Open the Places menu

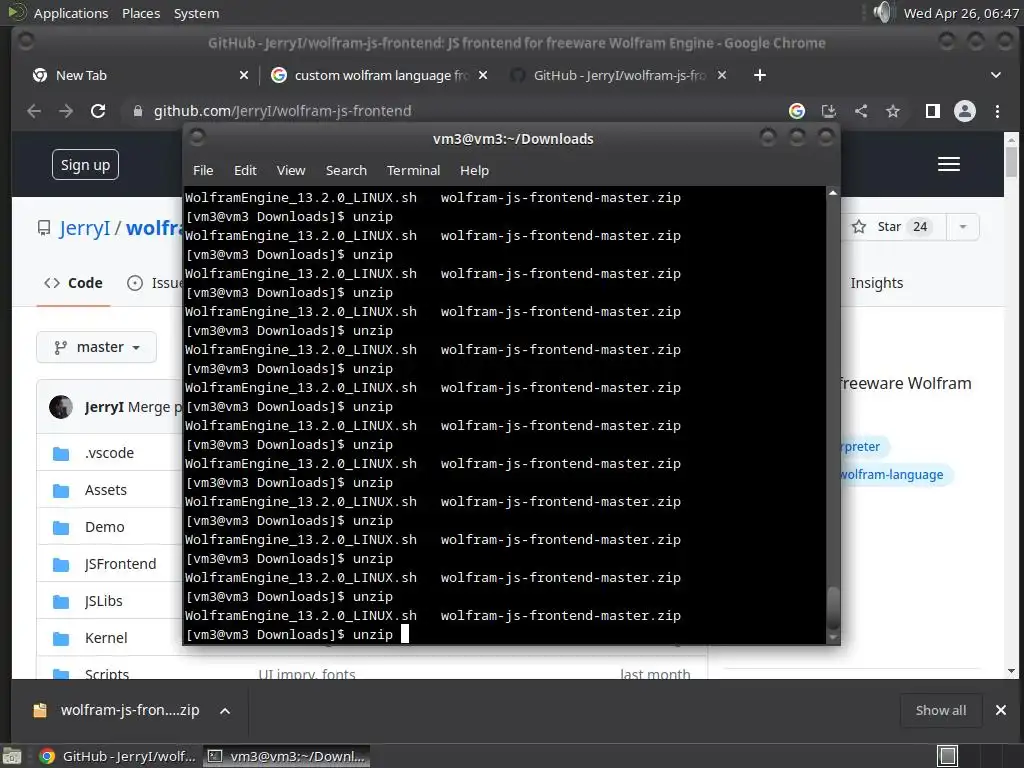click(141, 13)
